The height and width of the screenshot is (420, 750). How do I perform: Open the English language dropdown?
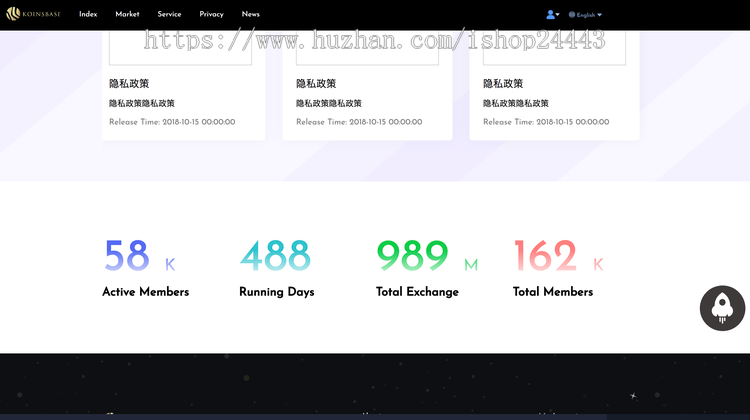pyautogui.click(x=585, y=15)
